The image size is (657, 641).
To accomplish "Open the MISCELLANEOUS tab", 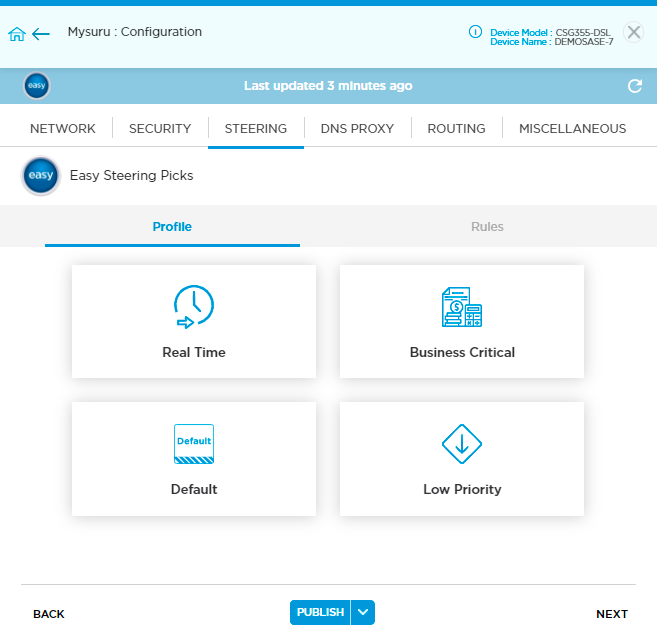I will (x=572, y=129).
